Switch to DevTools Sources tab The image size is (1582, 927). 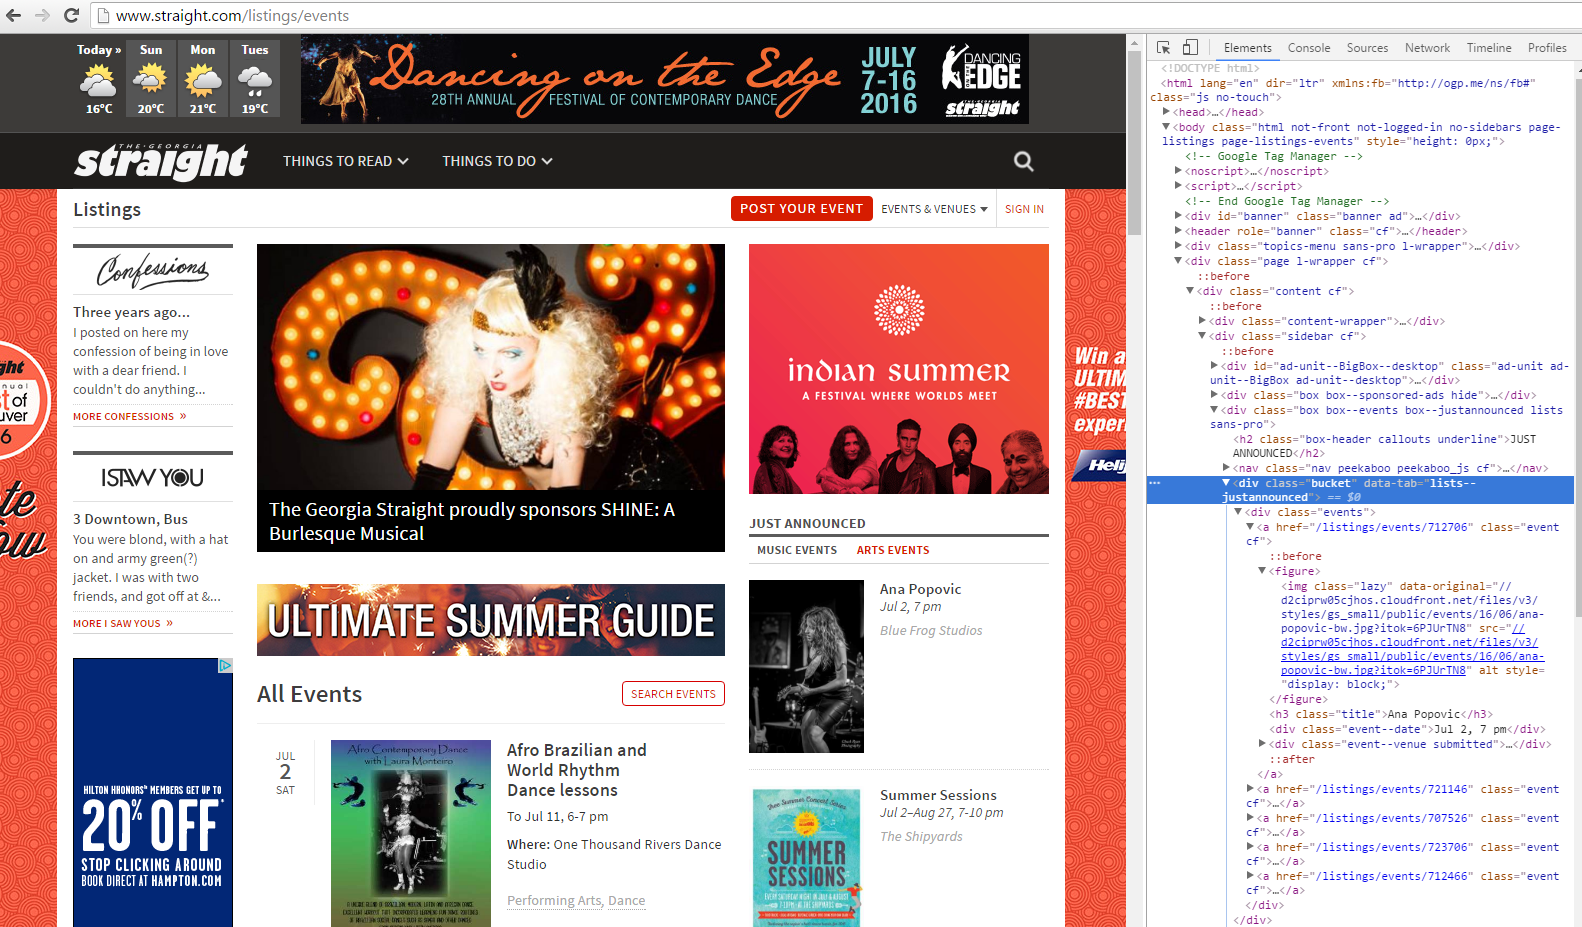click(1367, 48)
